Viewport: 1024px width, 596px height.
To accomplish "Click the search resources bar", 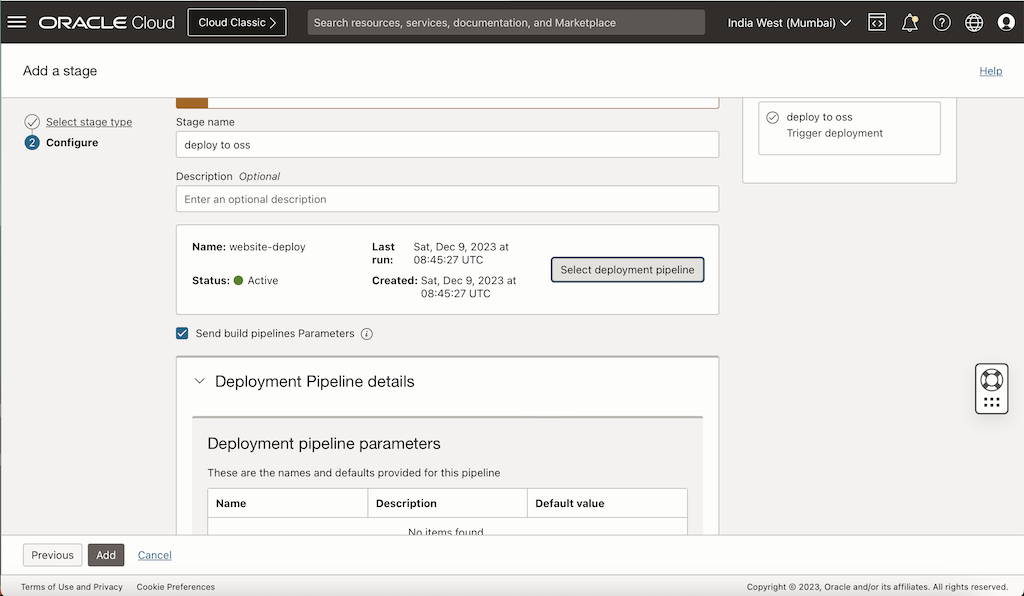I will (506, 23).
